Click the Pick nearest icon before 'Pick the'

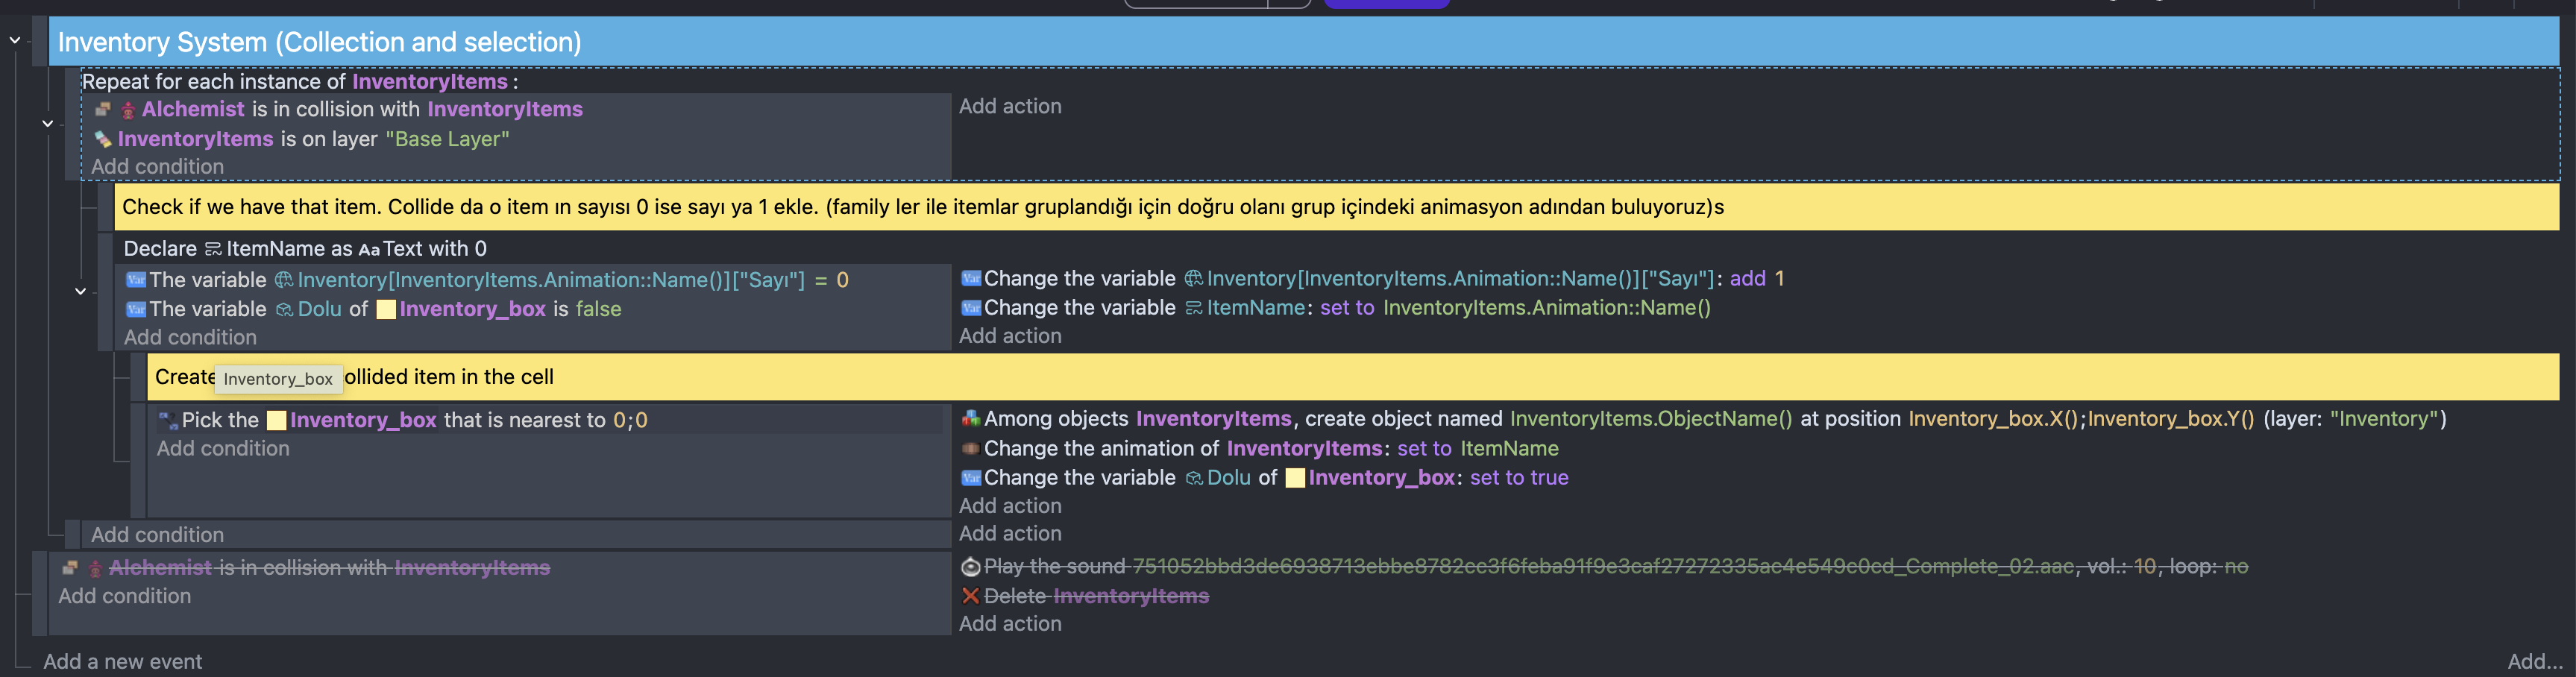167,420
